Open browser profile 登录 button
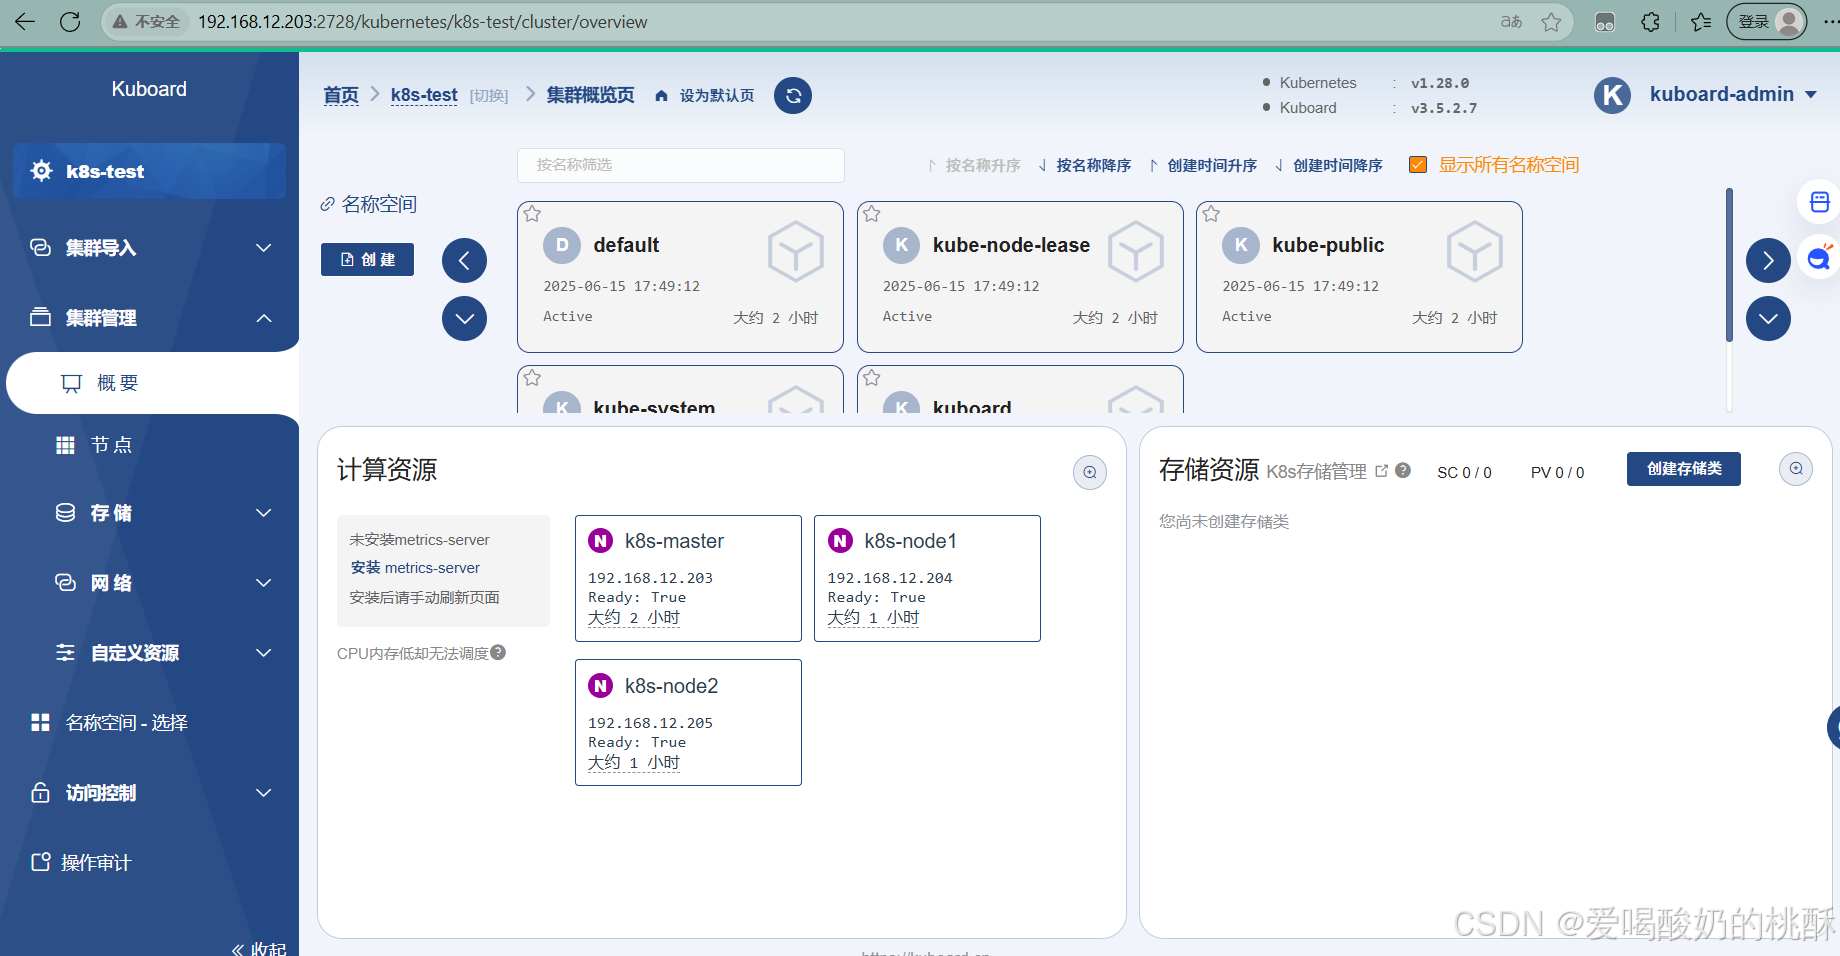Image resolution: width=1840 pixels, height=956 pixels. tap(1766, 22)
